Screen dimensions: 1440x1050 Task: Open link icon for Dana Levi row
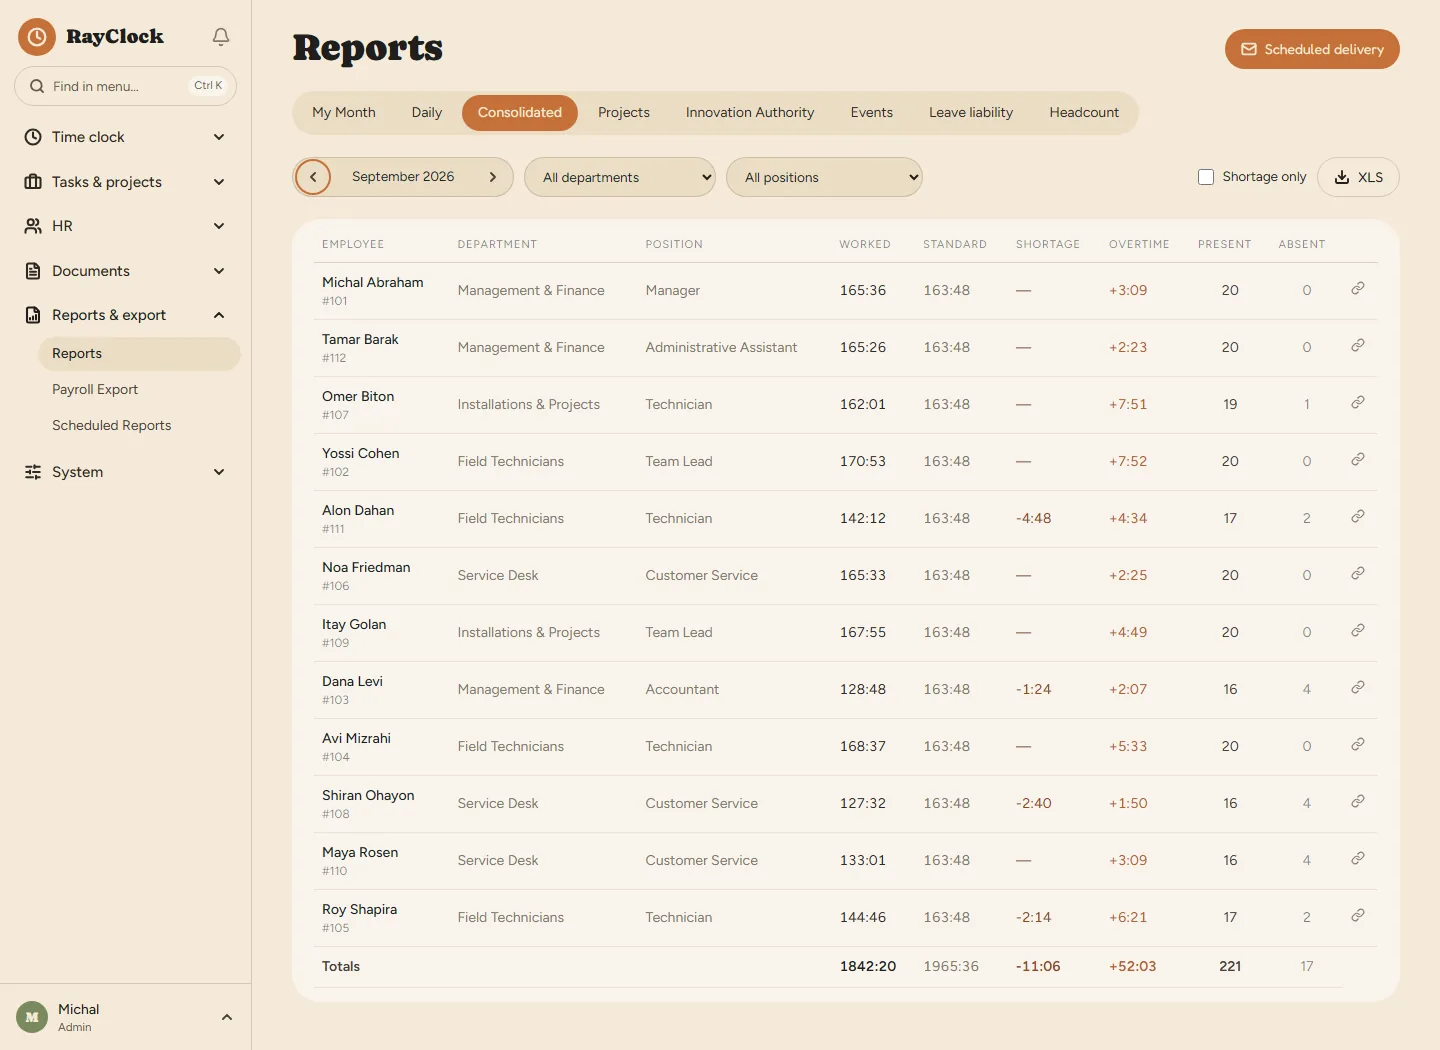1358,688
